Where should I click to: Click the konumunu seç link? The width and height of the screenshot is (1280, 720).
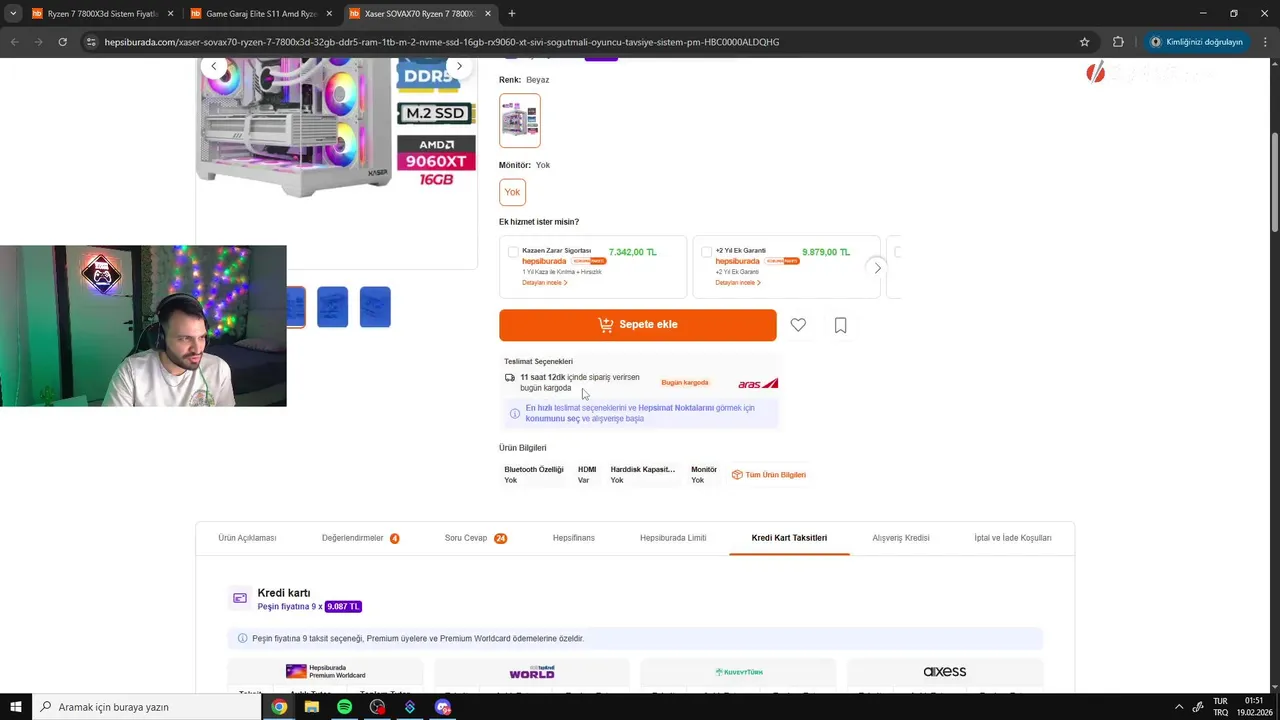pos(552,419)
